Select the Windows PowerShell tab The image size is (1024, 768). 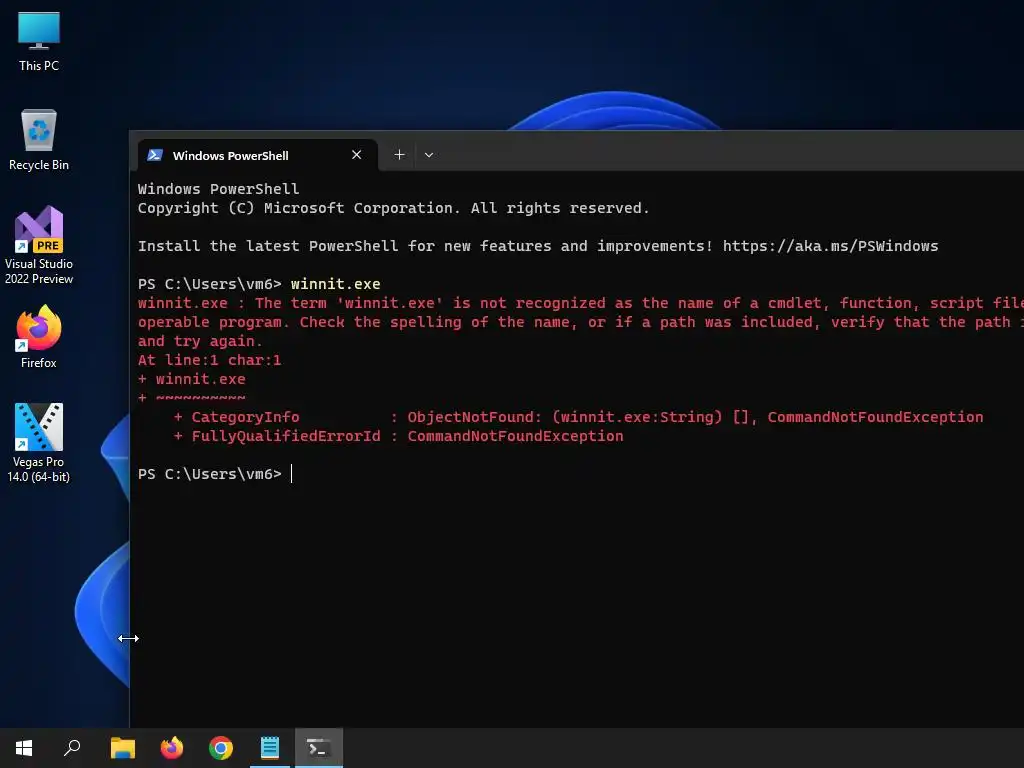[x=257, y=155]
